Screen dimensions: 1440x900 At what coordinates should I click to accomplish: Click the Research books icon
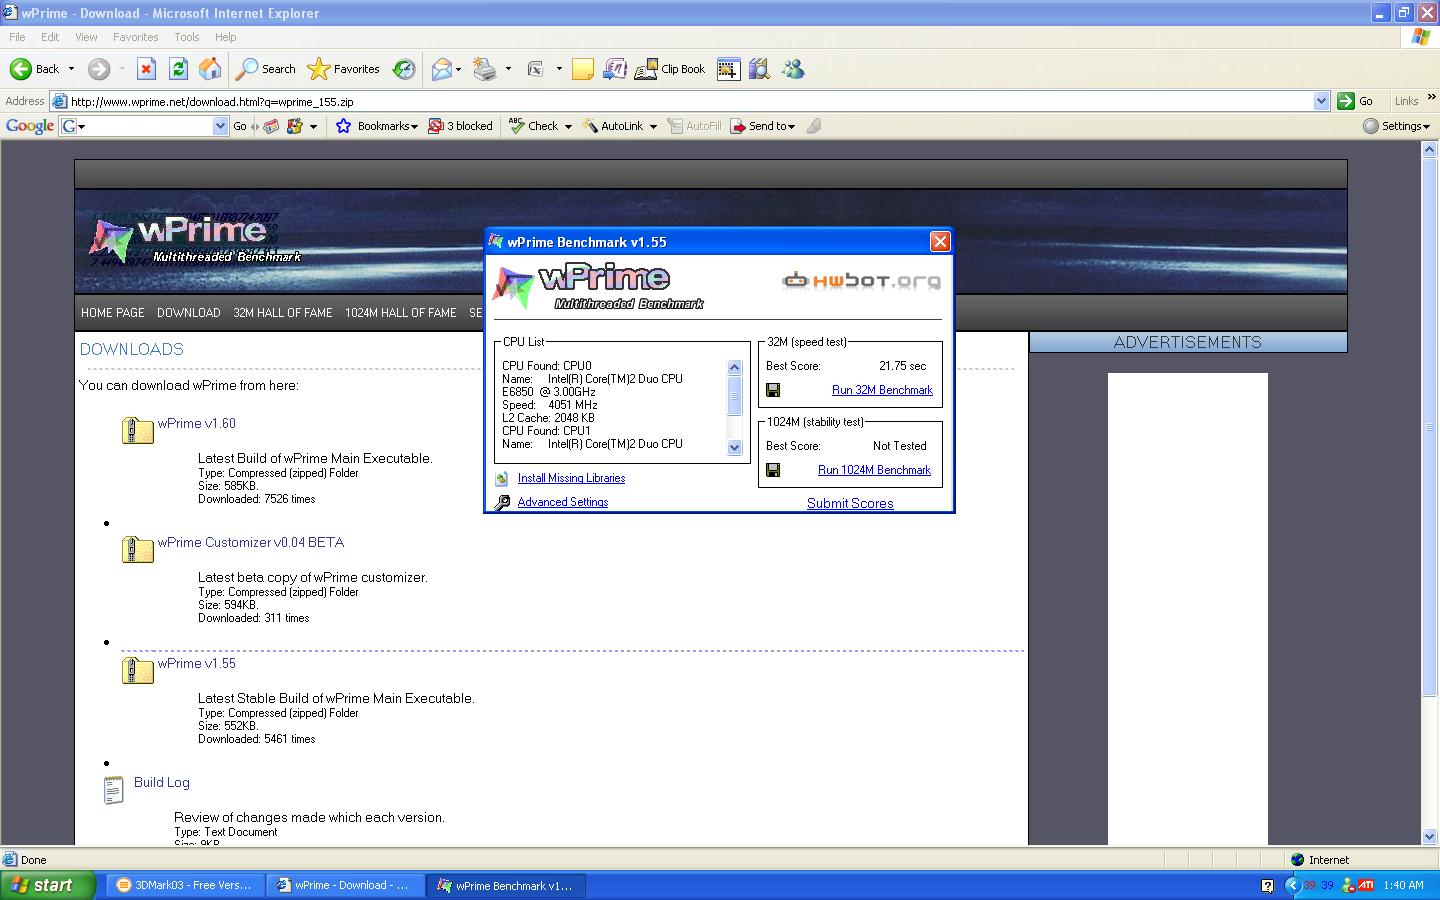pyautogui.click(x=760, y=69)
